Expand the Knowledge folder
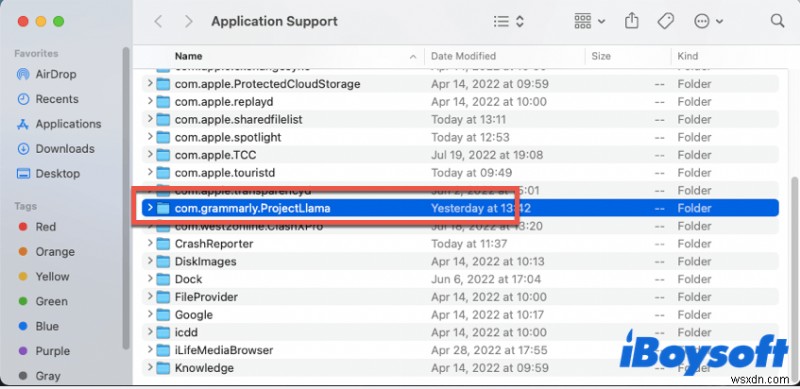The image size is (800, 389). [149, 368]
